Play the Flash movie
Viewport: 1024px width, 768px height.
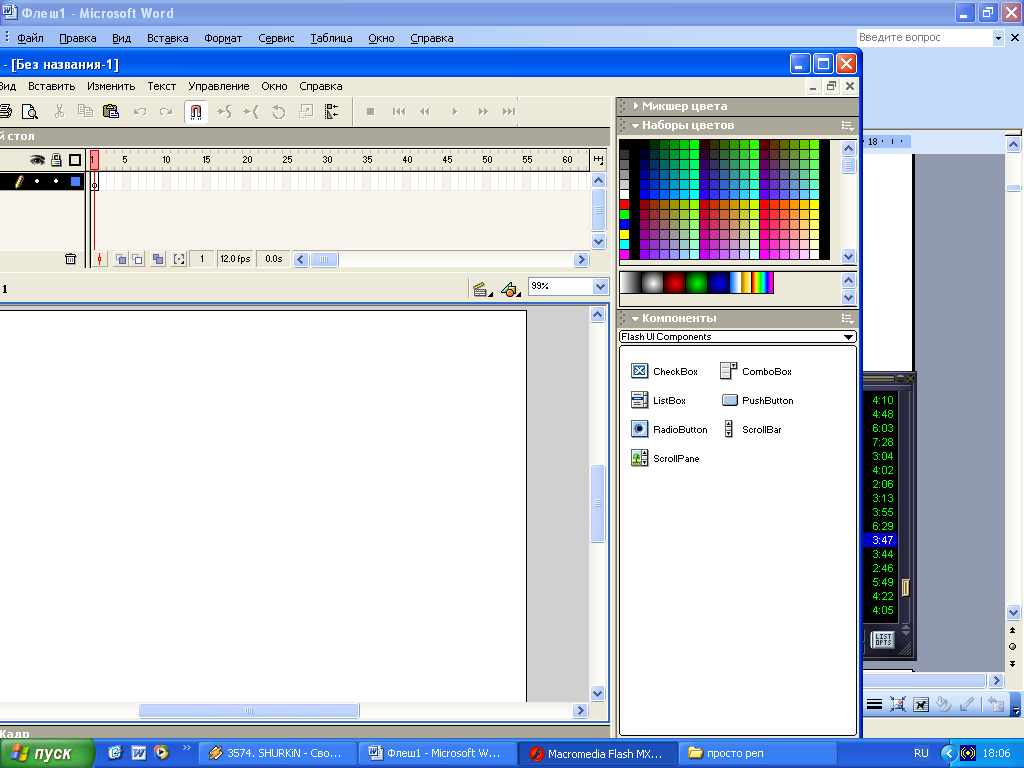click(x=455, y=112)
